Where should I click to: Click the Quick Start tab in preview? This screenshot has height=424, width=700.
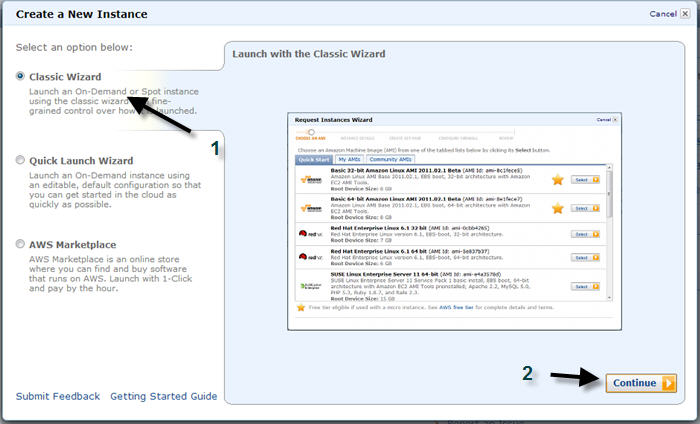click(314, 159)
